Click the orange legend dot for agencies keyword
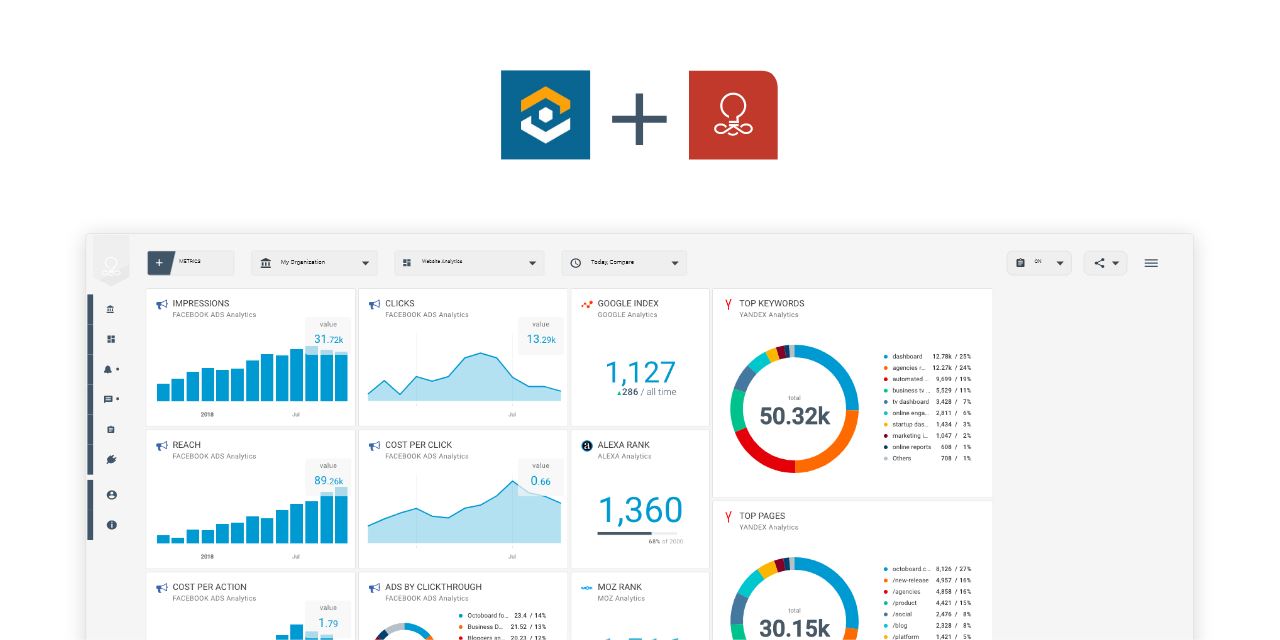This screenshot has width=1280, height=640. click(886, 367)
